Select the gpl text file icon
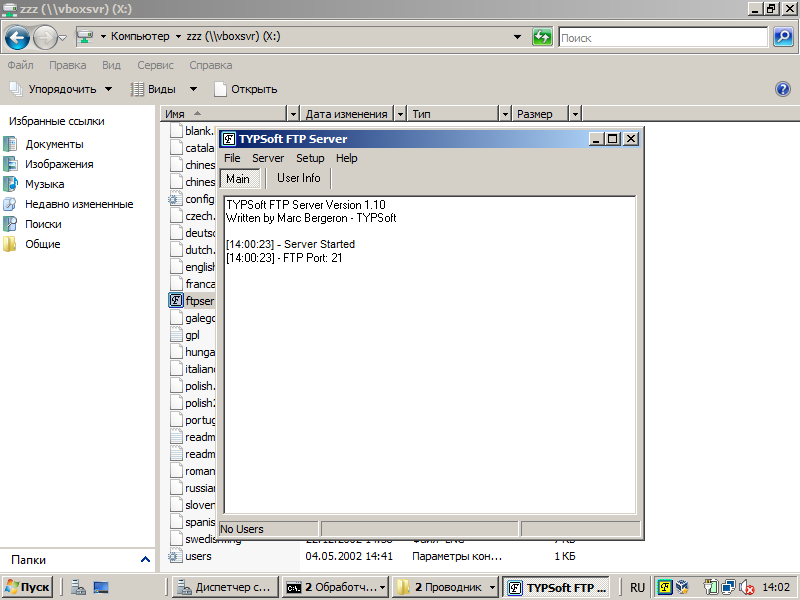 176,335
